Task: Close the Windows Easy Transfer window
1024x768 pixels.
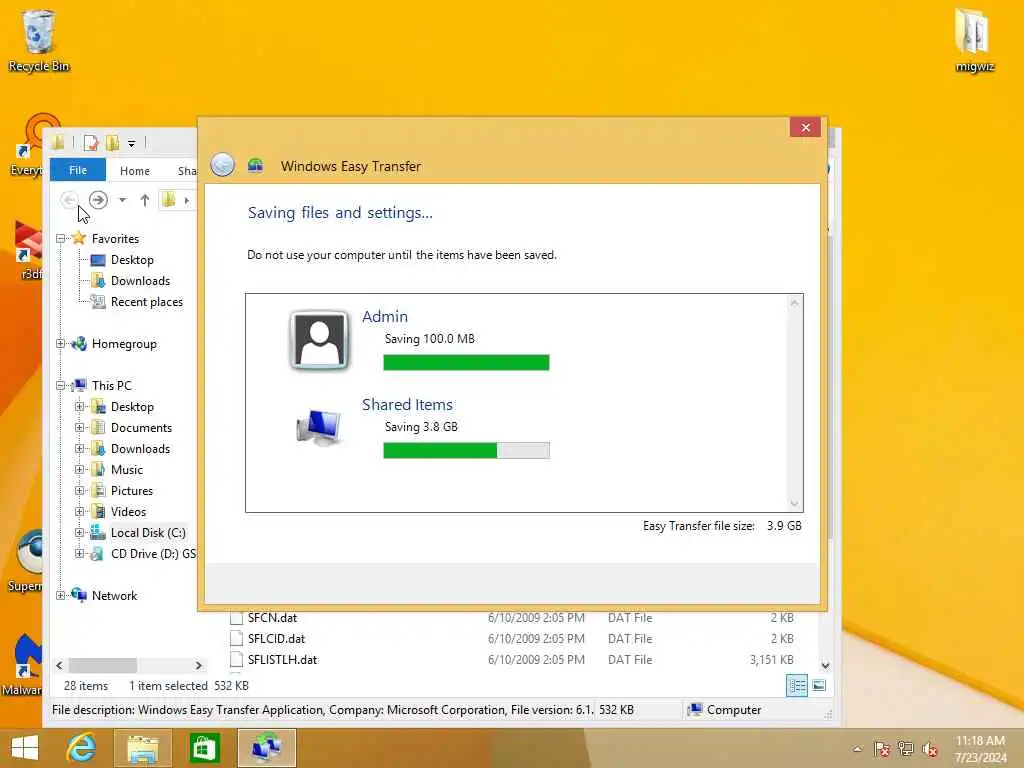Action: point(805,127)
